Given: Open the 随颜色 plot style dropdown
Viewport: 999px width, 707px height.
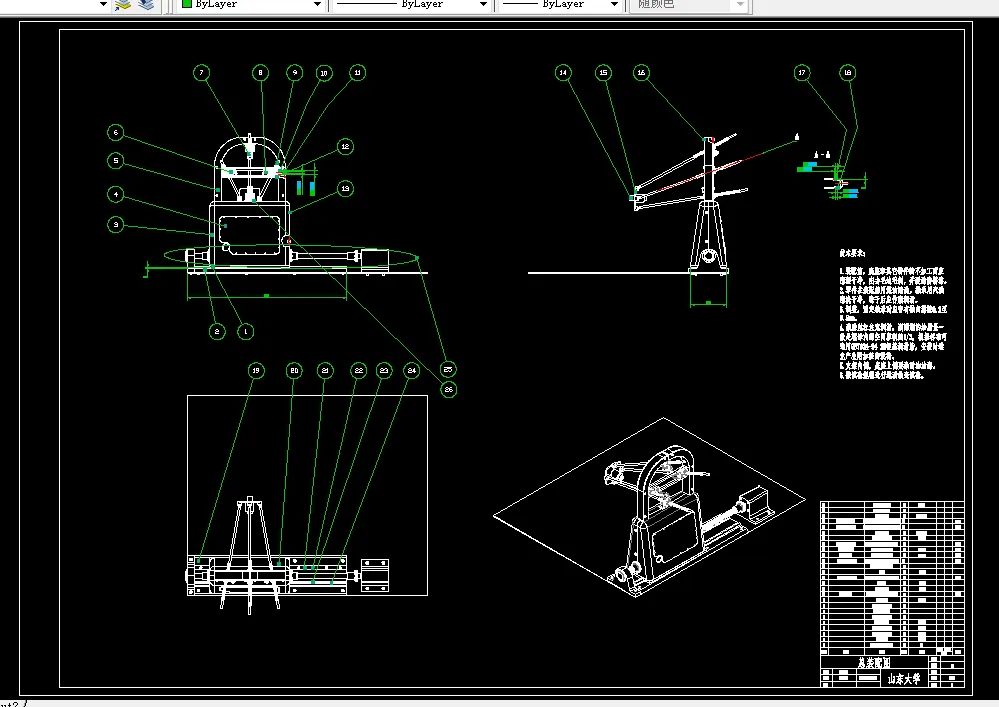Looking at the screenshot, I should pyautogui.click(x=740, y=4).
